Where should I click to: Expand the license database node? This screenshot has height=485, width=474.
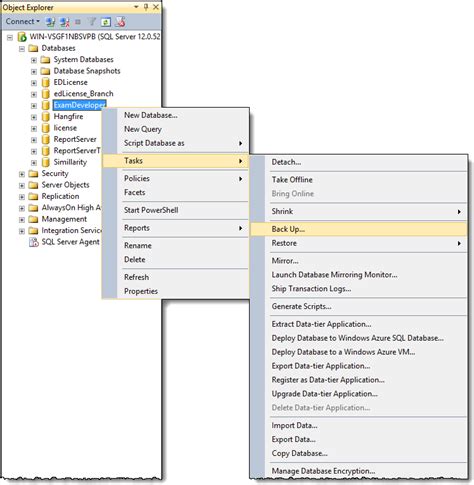coord(34,128)
